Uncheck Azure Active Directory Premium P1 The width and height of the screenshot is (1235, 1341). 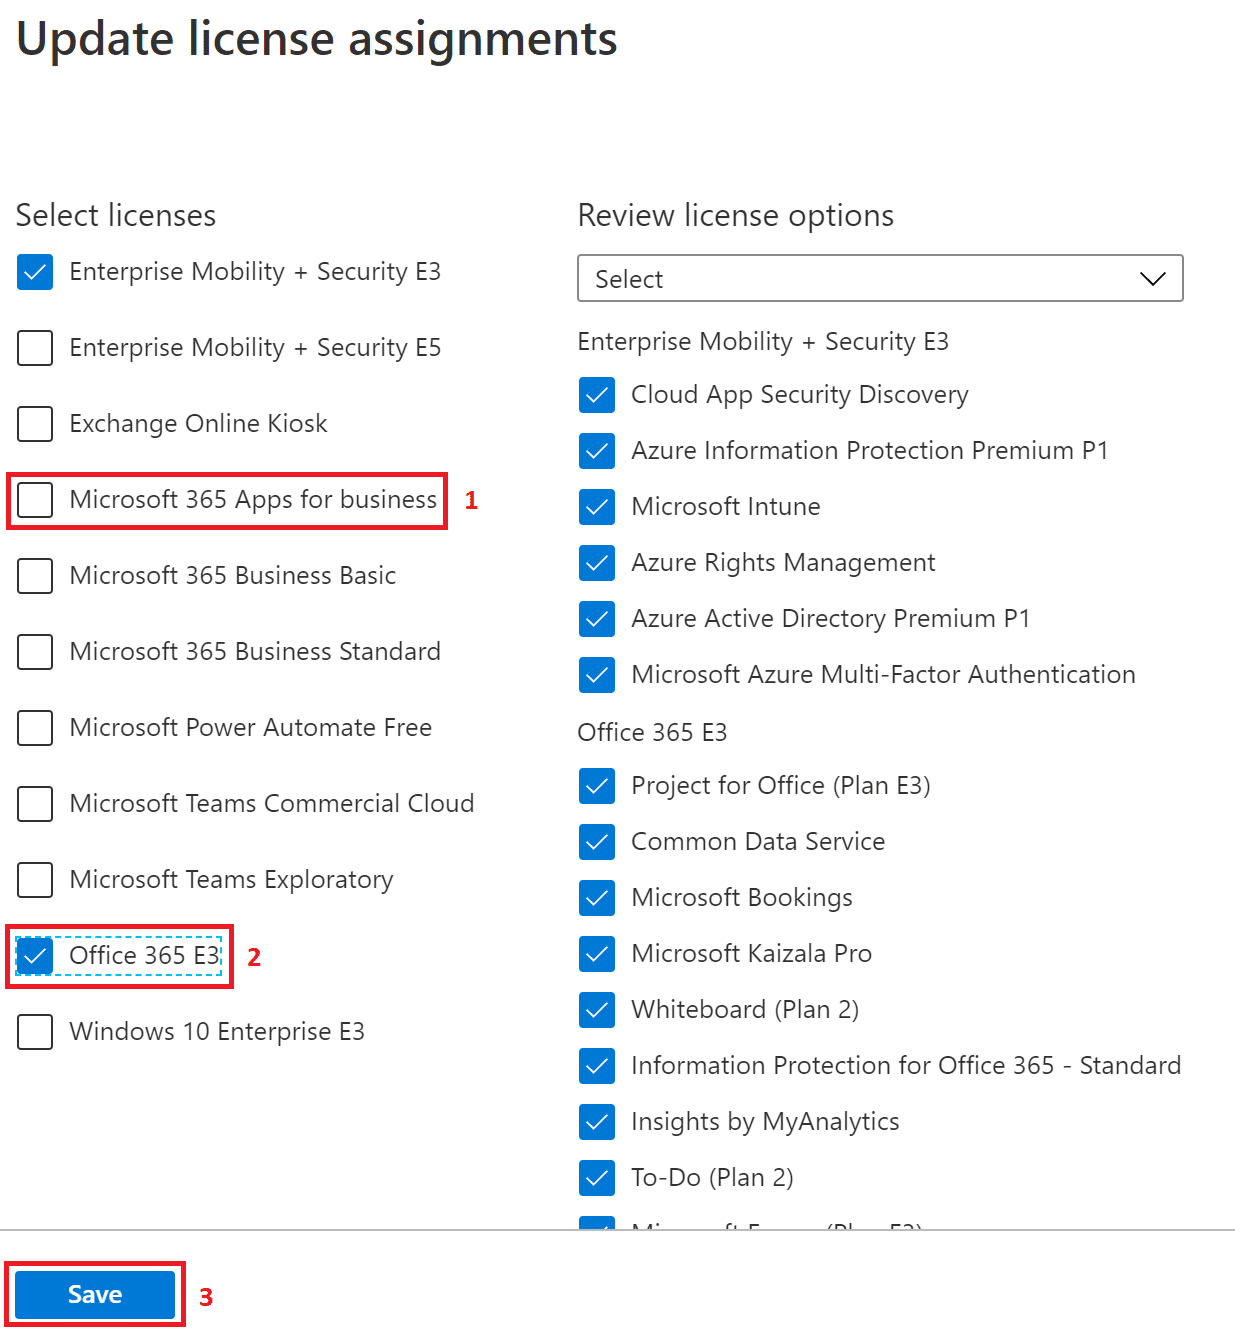point(597,619)
